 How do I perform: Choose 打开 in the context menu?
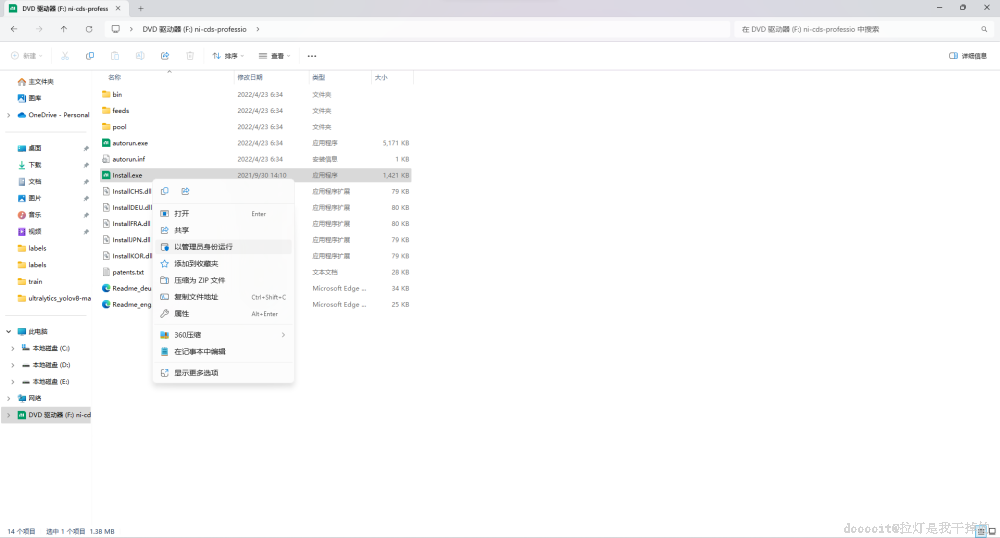click(x=223, y=214)
